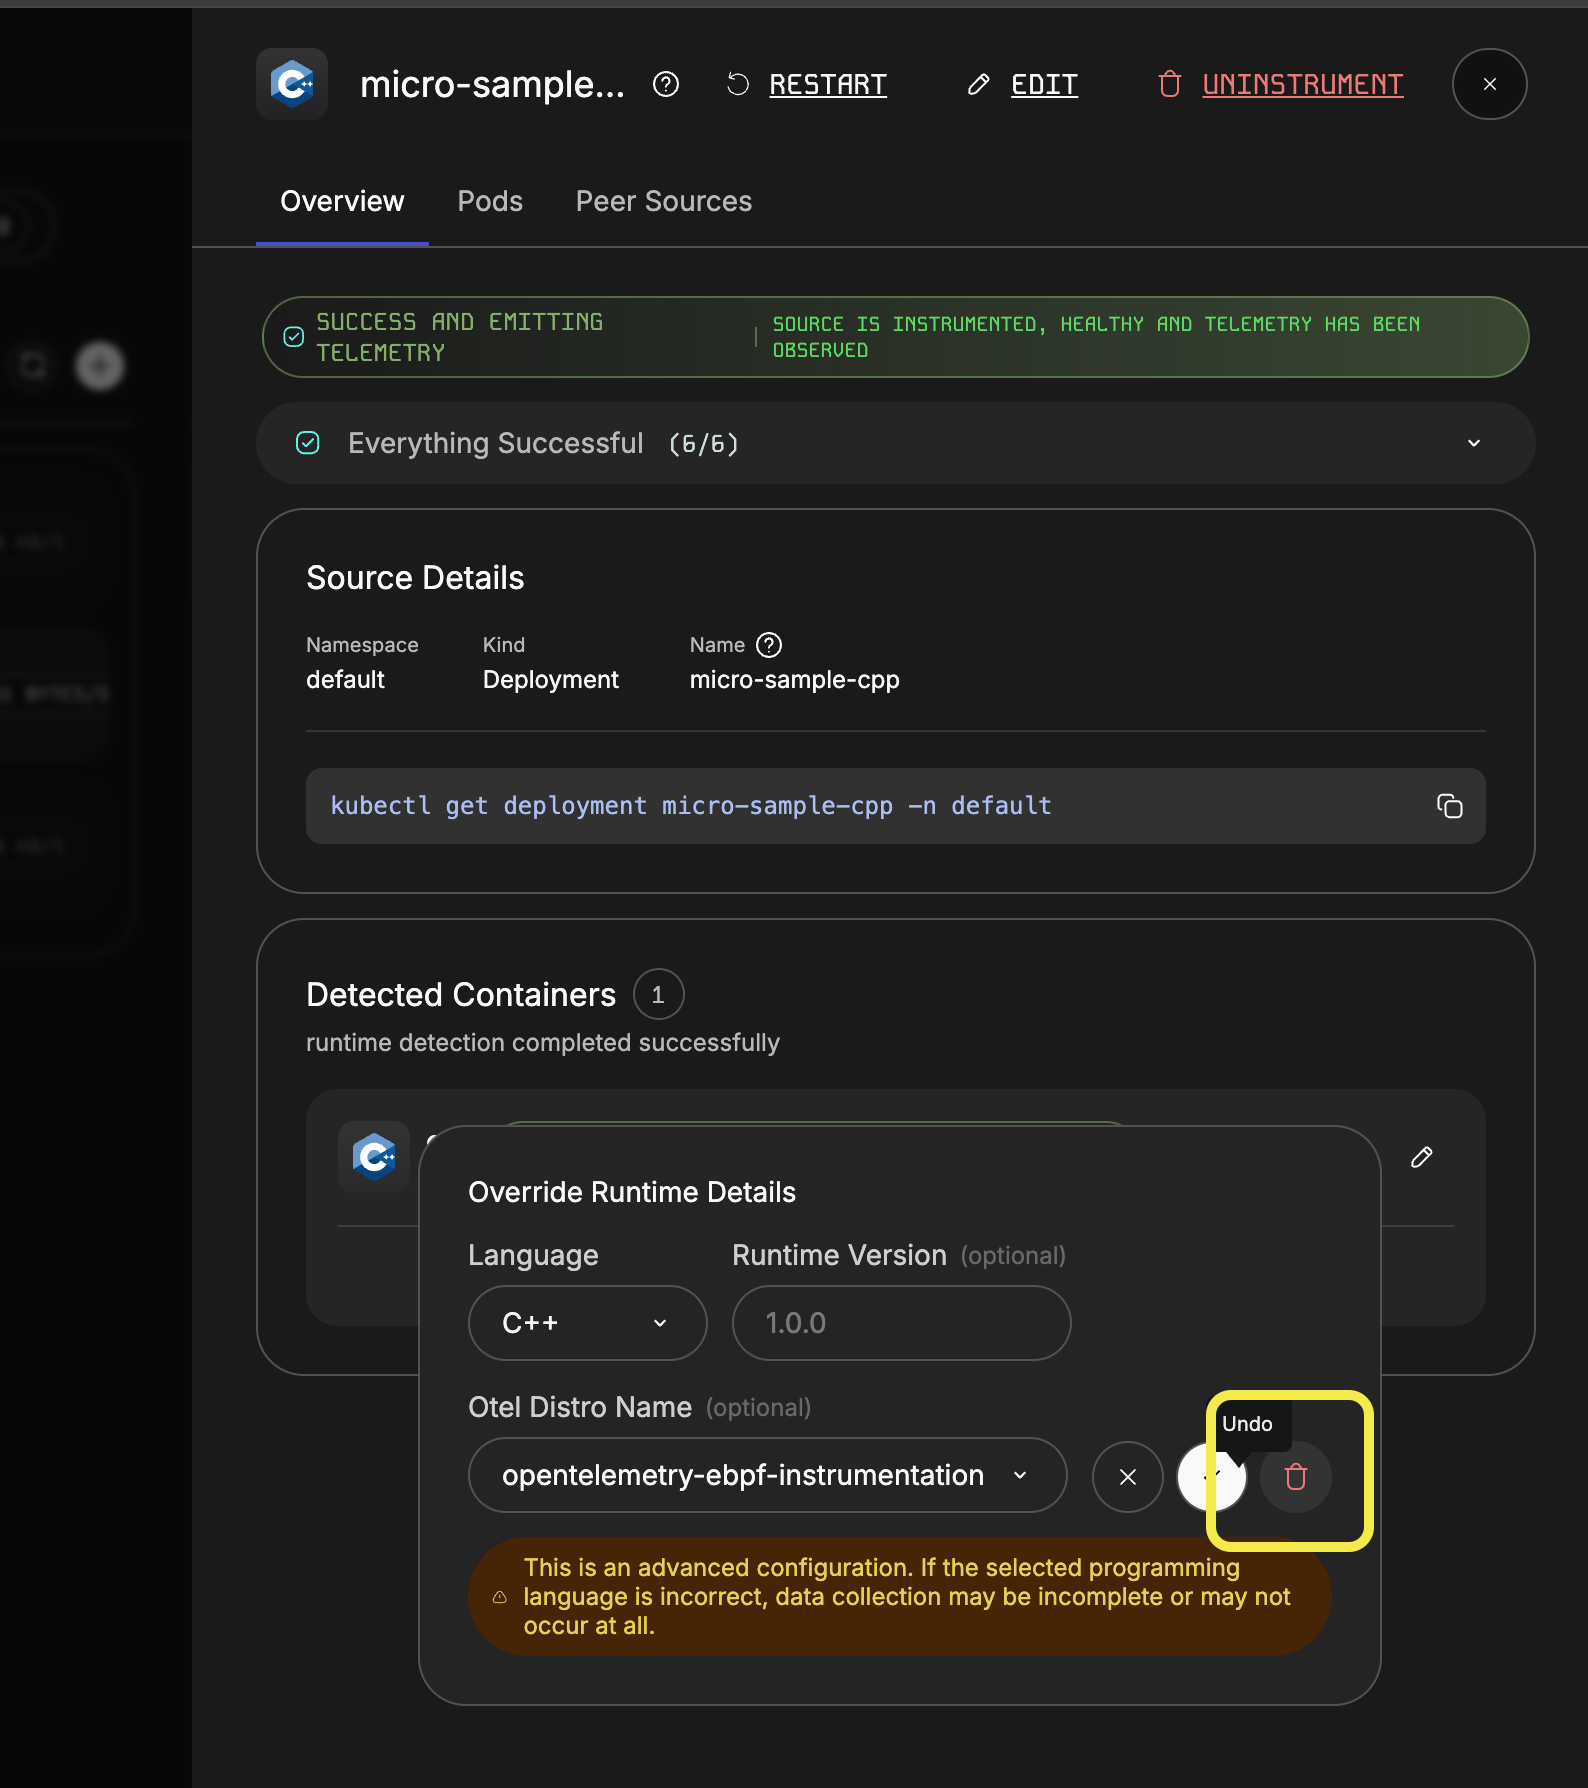Click the red trash Undo button
1588x1788 pixels.
coord(1296,1477)
